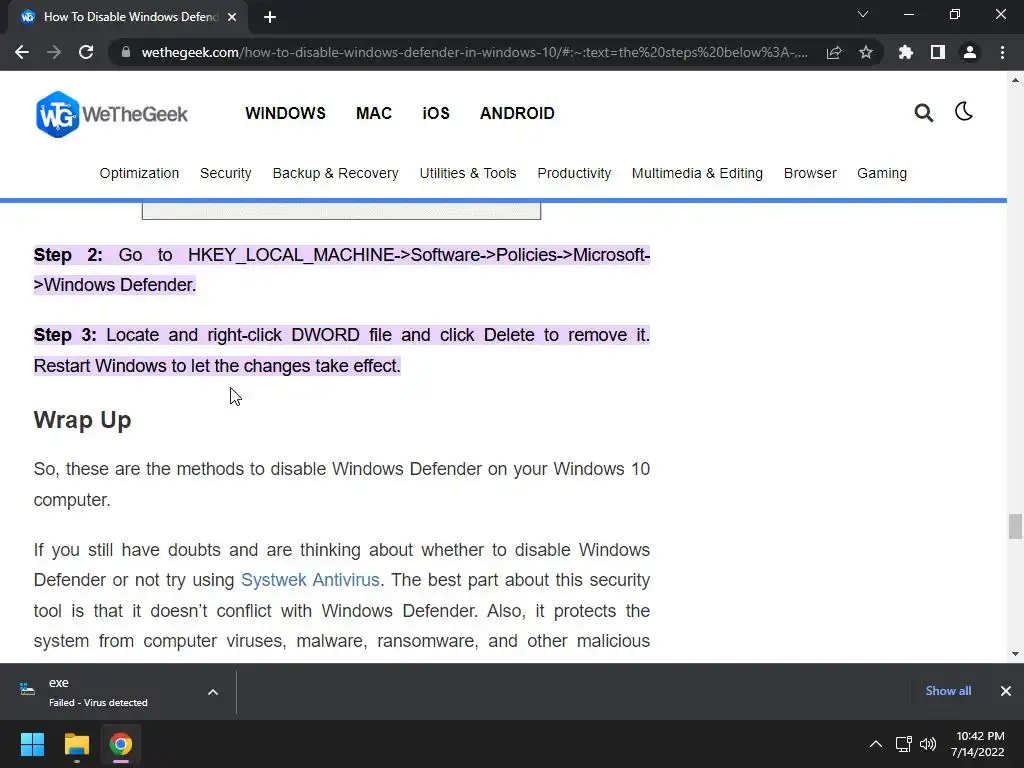Click the address bar URL field
The height and width of the screenshot is (768, 1024).
point(474,52)
